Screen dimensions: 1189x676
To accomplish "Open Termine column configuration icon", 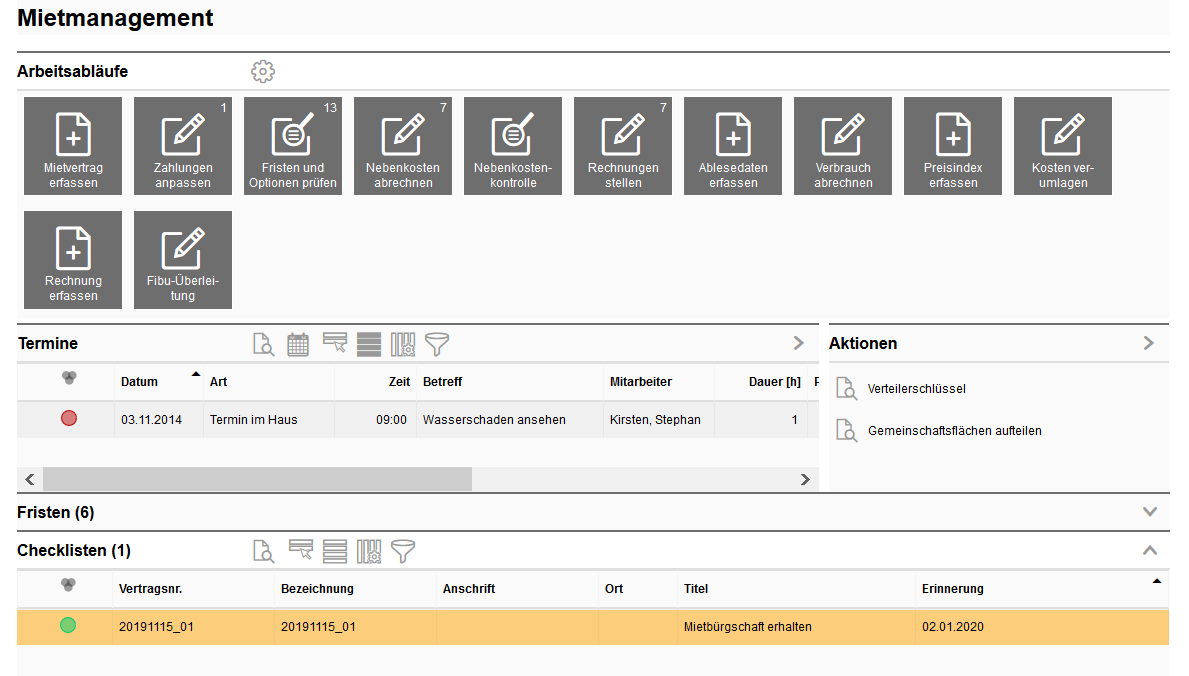I will (403, 344).
